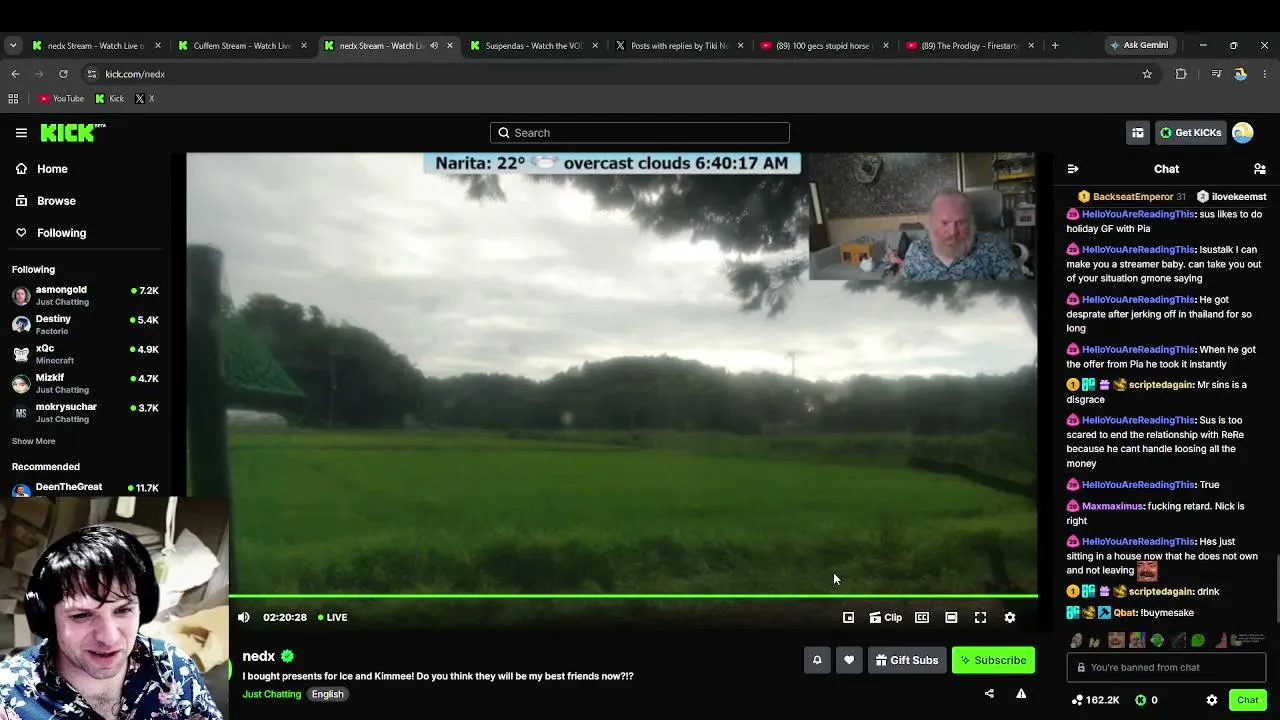Focus the Kick search box
This screenshot has width=1280, height=720.
coord(640,132)
